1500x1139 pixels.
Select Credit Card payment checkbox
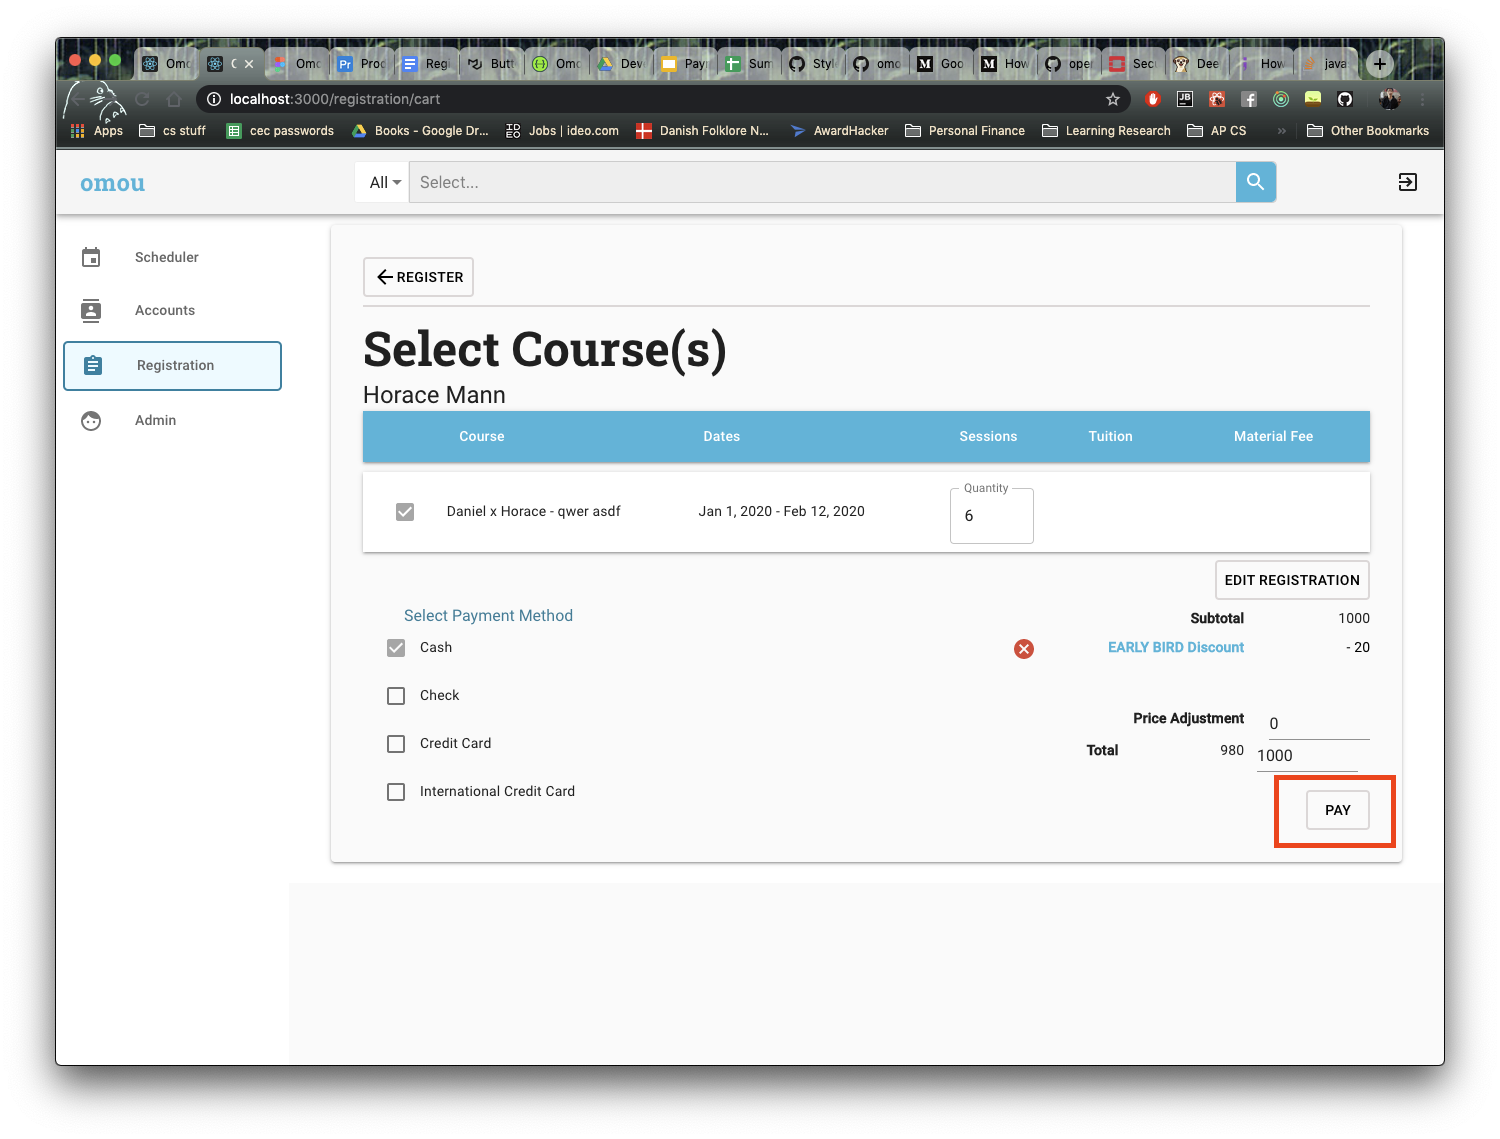[396, 744]
